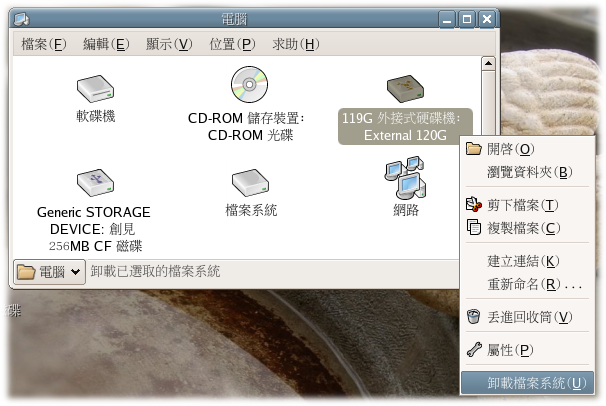Choose 重新命名(R)... in the context menu
This screenshot has width=606, height=406.
(527, 284)
